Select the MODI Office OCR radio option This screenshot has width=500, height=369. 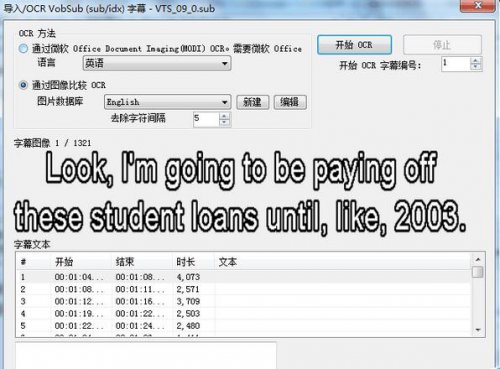click(23, 49)
